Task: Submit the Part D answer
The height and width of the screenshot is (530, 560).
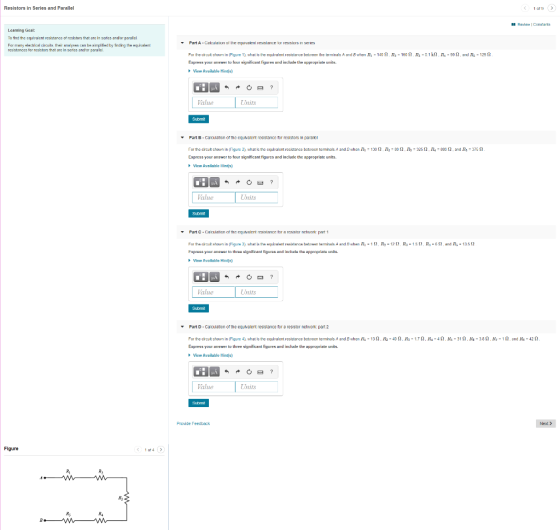Action: [x=199, y=403]
